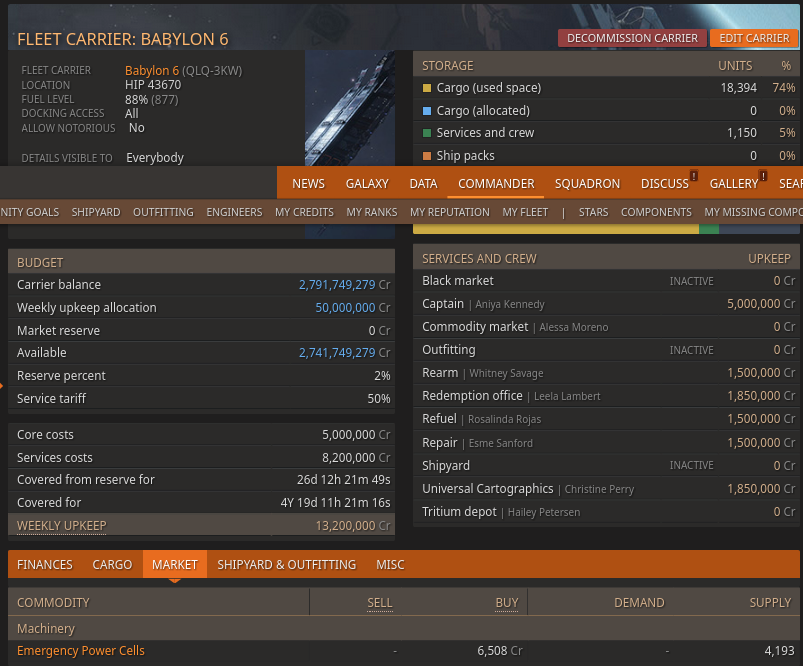803x666 pixels.
Task: Click the Carrier balance value 2,791,749,279 Cr
Action: (x=344, y=285)
